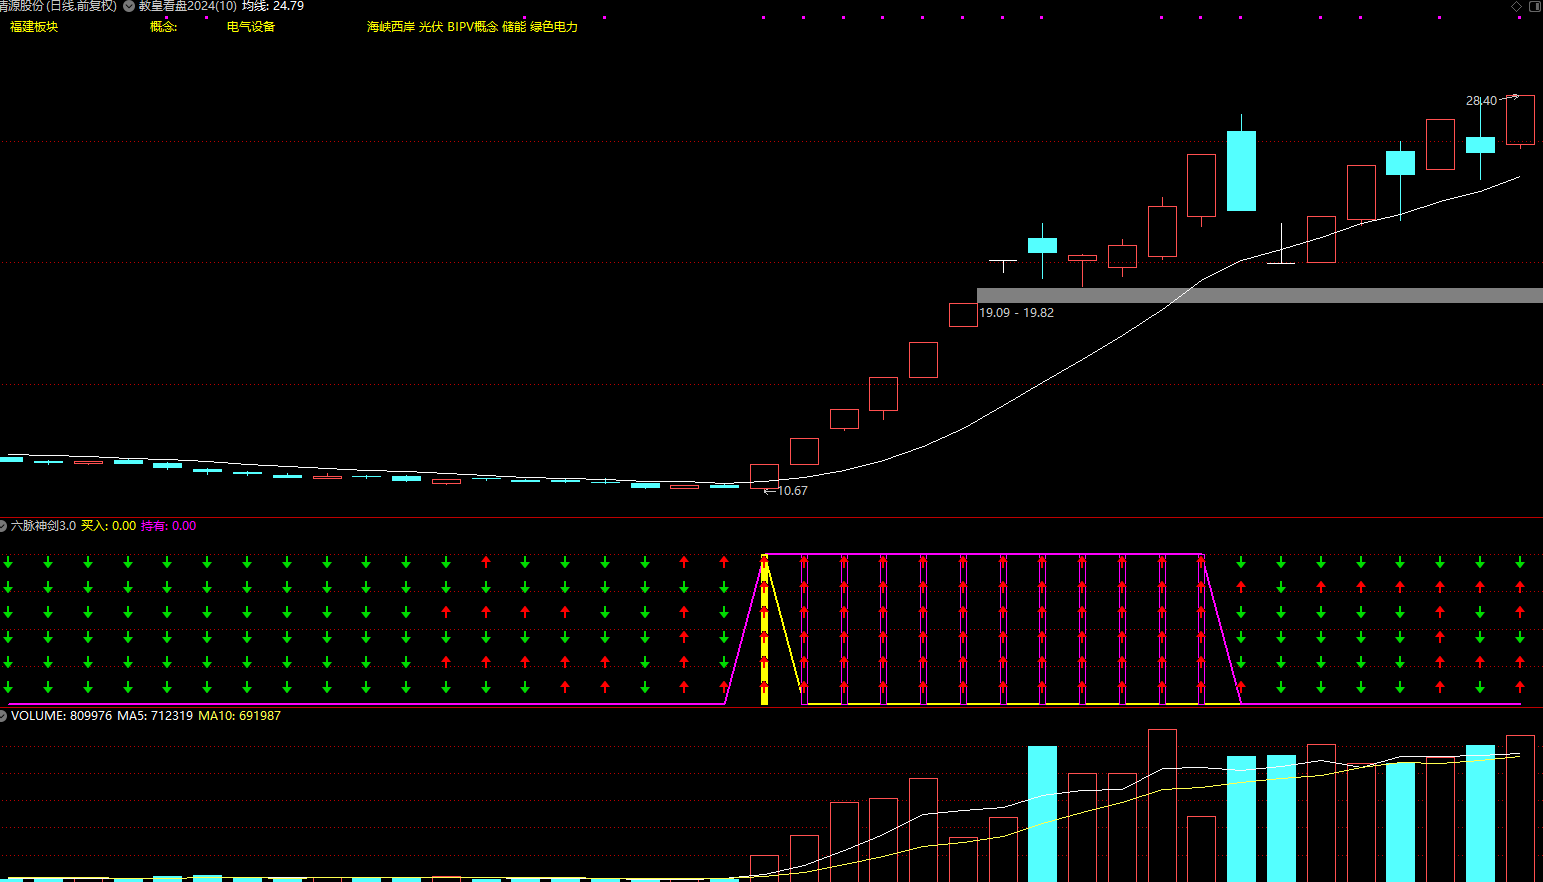Click the MA10: 691987 value

240,716
